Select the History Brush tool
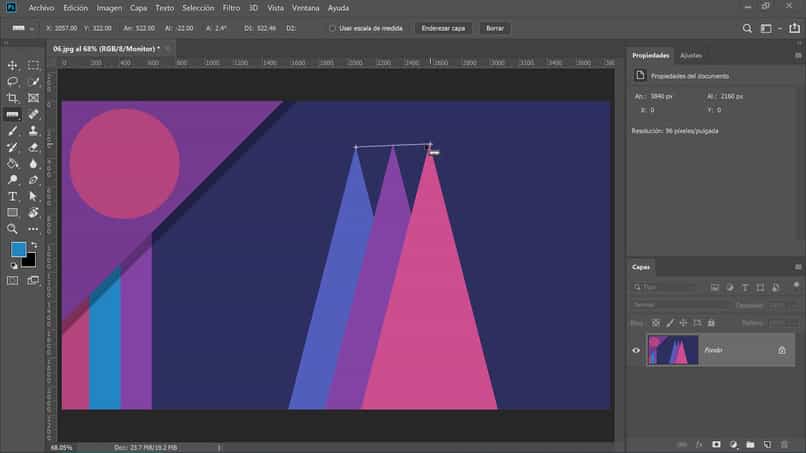 click(12, 147)
